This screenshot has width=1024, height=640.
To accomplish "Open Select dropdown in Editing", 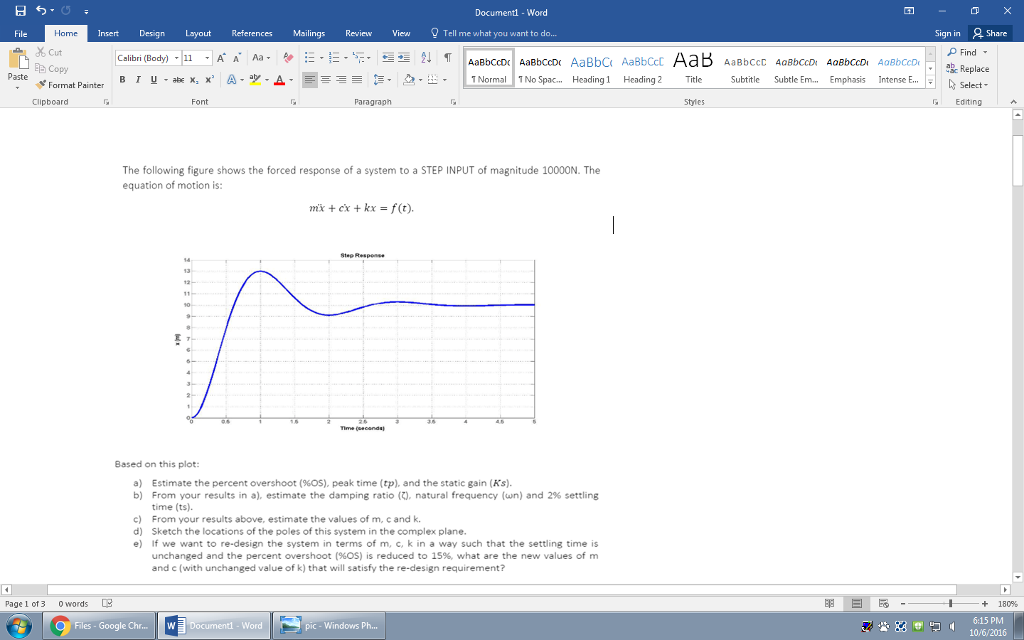I will (x=968, y=85).
